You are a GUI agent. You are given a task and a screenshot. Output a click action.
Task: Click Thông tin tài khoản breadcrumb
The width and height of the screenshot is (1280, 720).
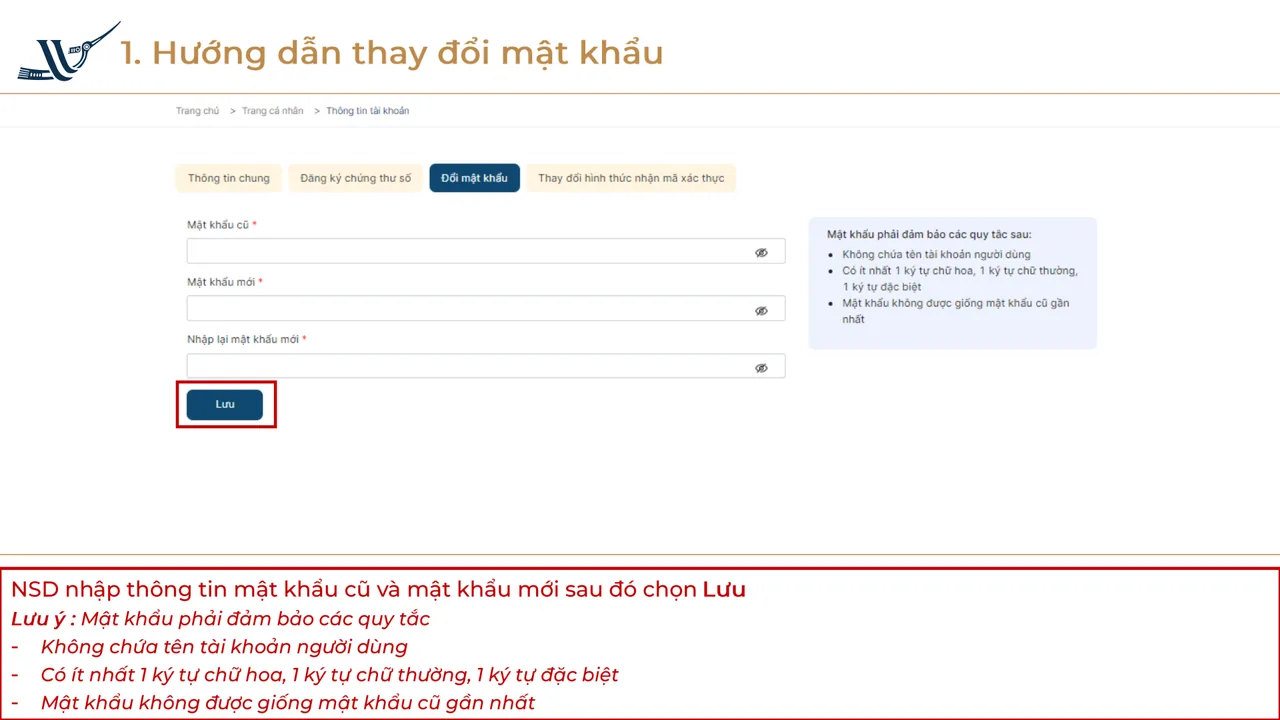click(368, 111)
